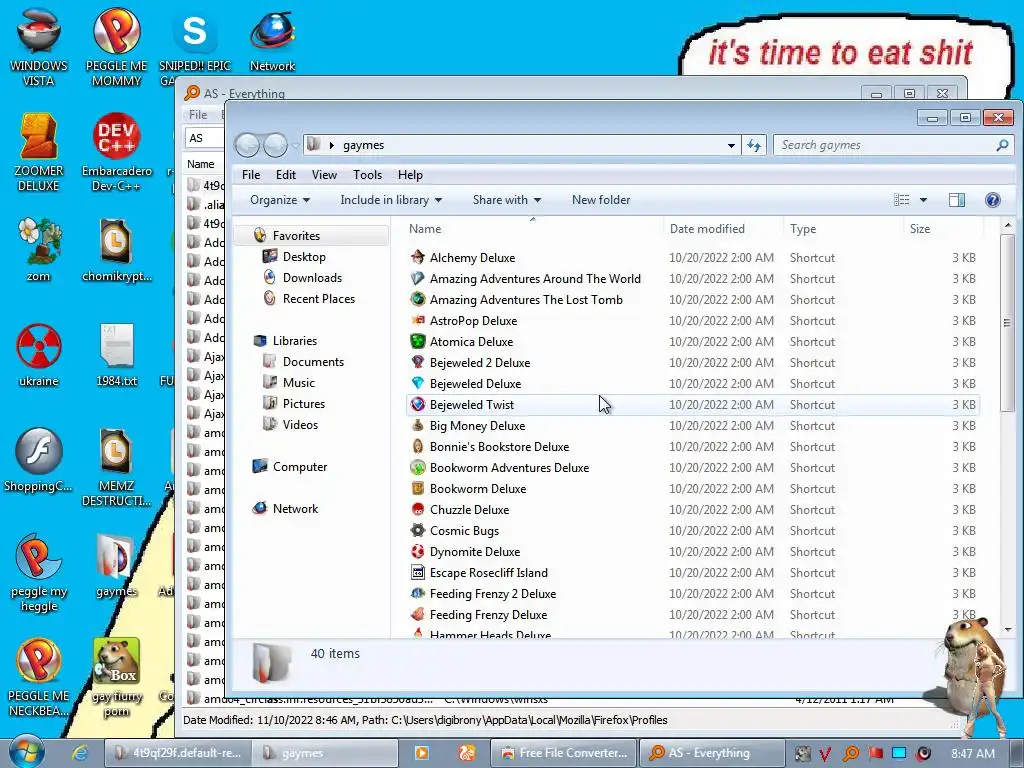Viewport: 1024px width, 768px height.
Task: Open Internet Explorer from the taskbar
Action: 80,752
